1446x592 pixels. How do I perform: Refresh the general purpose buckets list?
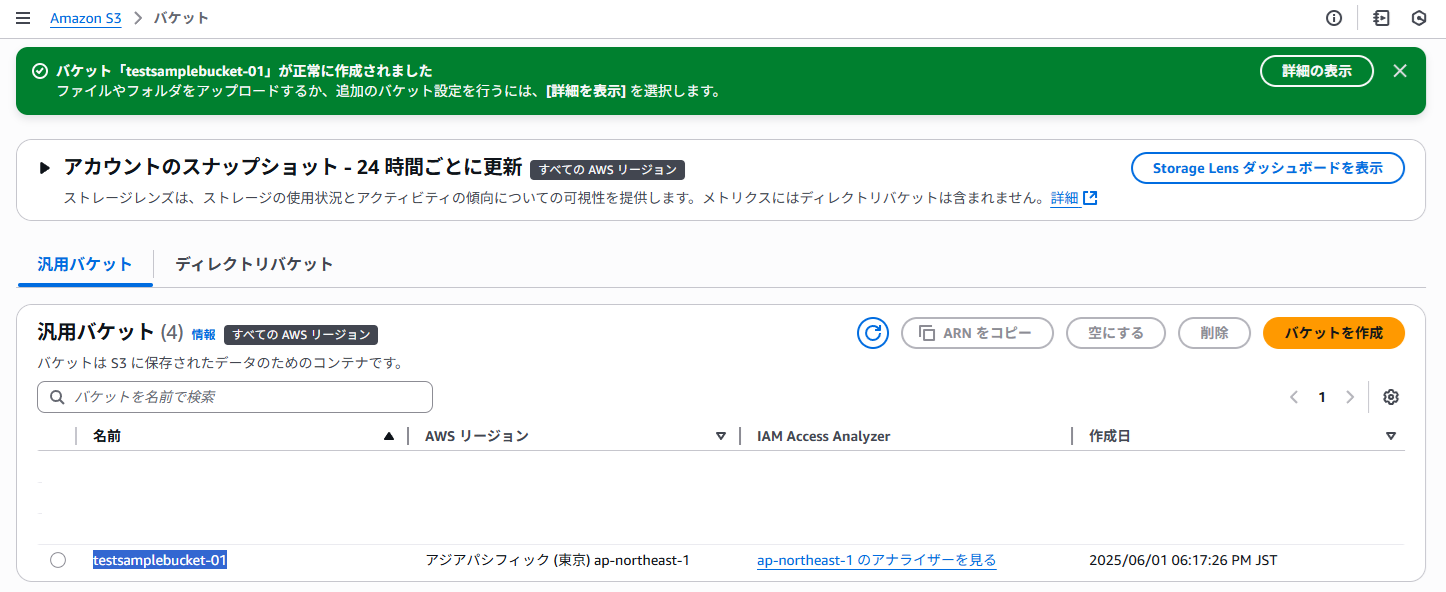[873, 333]
